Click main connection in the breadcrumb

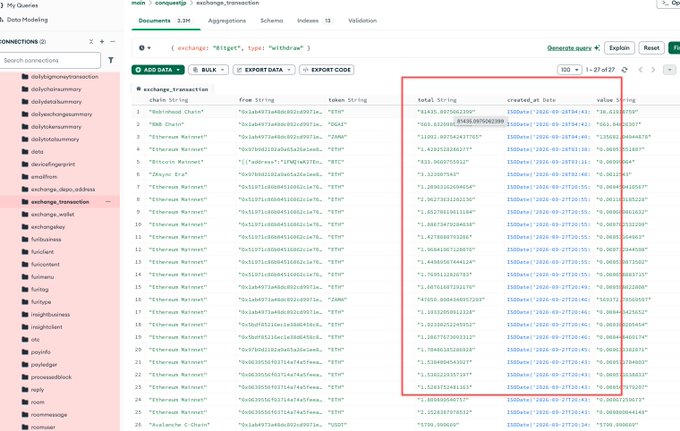point(138,3)
